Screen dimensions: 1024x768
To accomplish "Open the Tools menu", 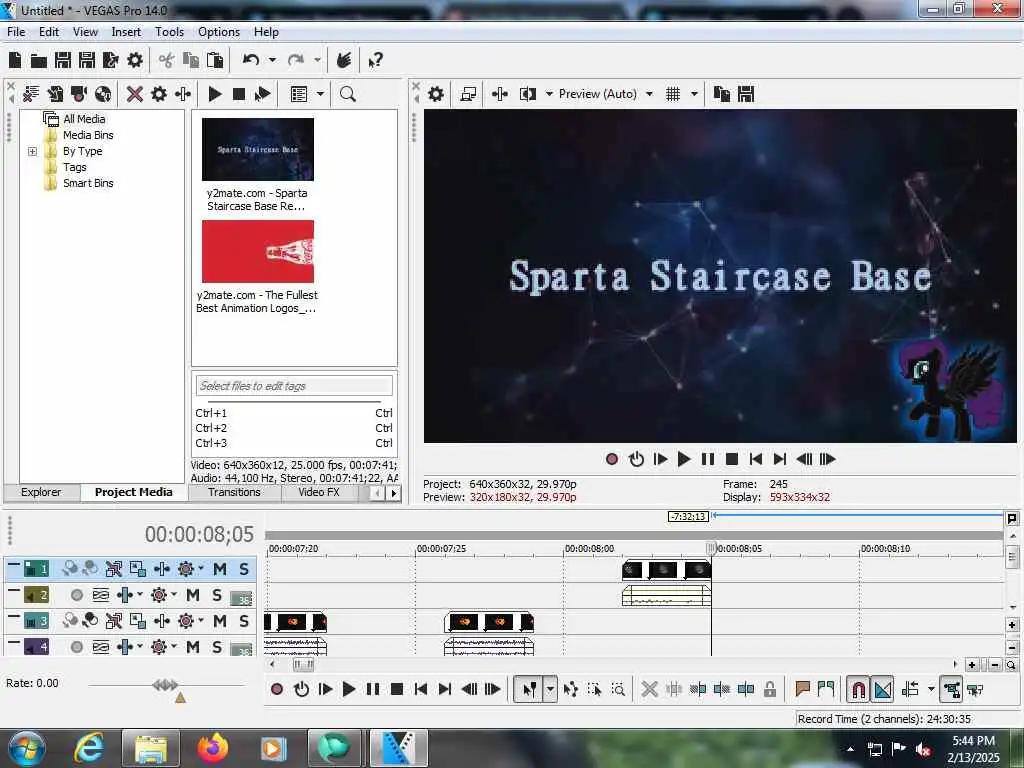I will click(169, 31).
